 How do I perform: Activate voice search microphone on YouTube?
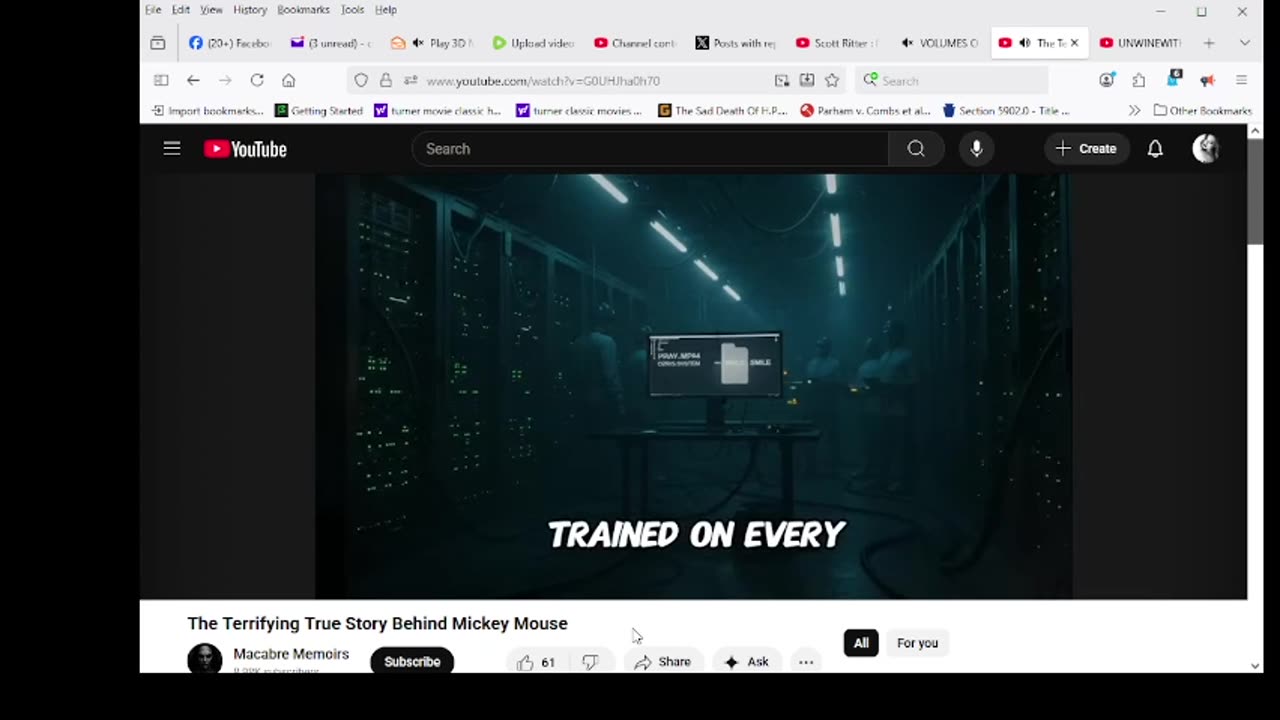click(976, 149)
